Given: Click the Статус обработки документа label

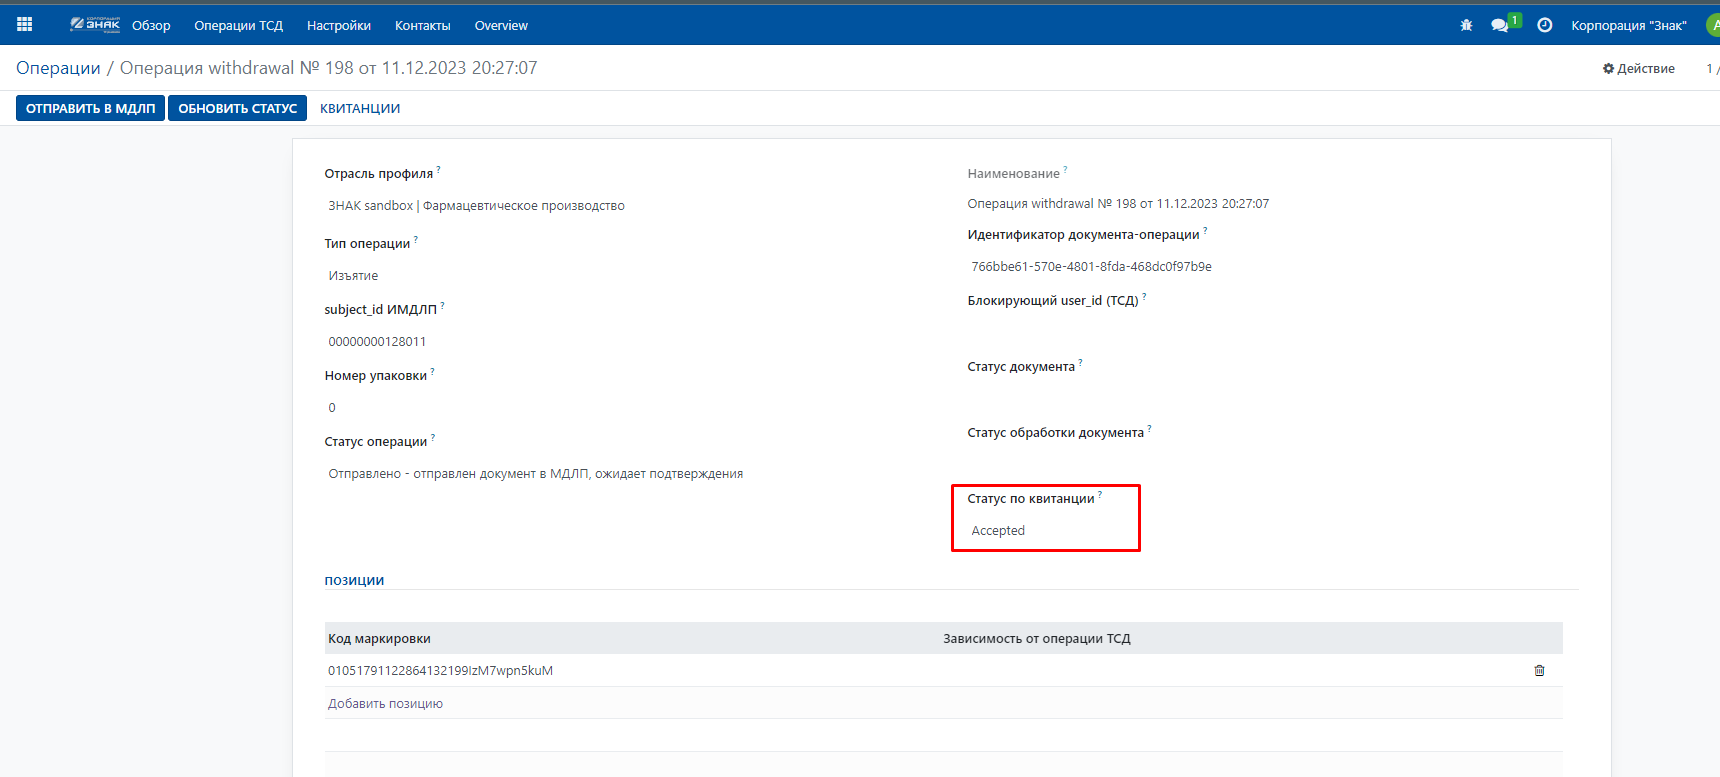Looking at the screenshot, I should pos(1055,432).
